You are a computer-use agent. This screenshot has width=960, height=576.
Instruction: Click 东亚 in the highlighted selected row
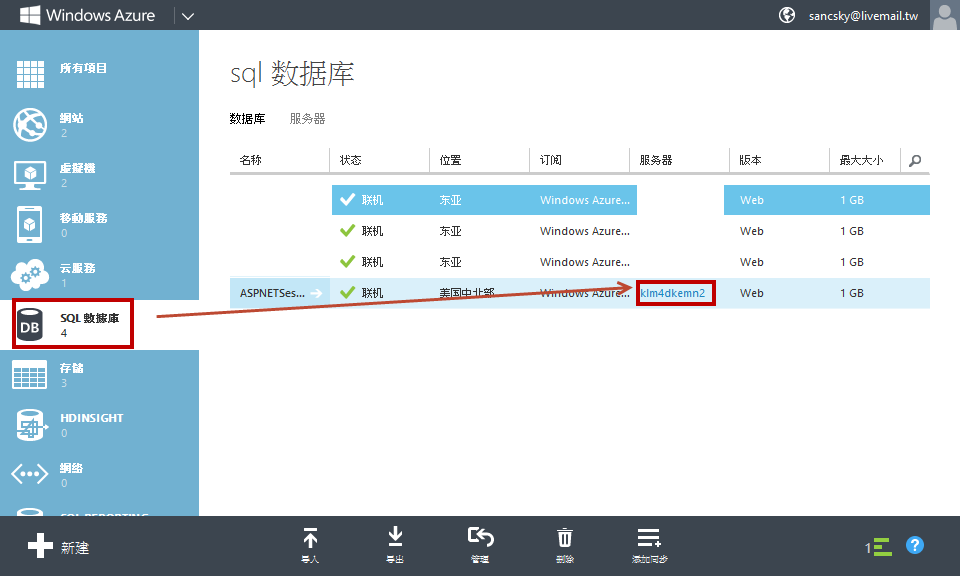tap(451, 200)
